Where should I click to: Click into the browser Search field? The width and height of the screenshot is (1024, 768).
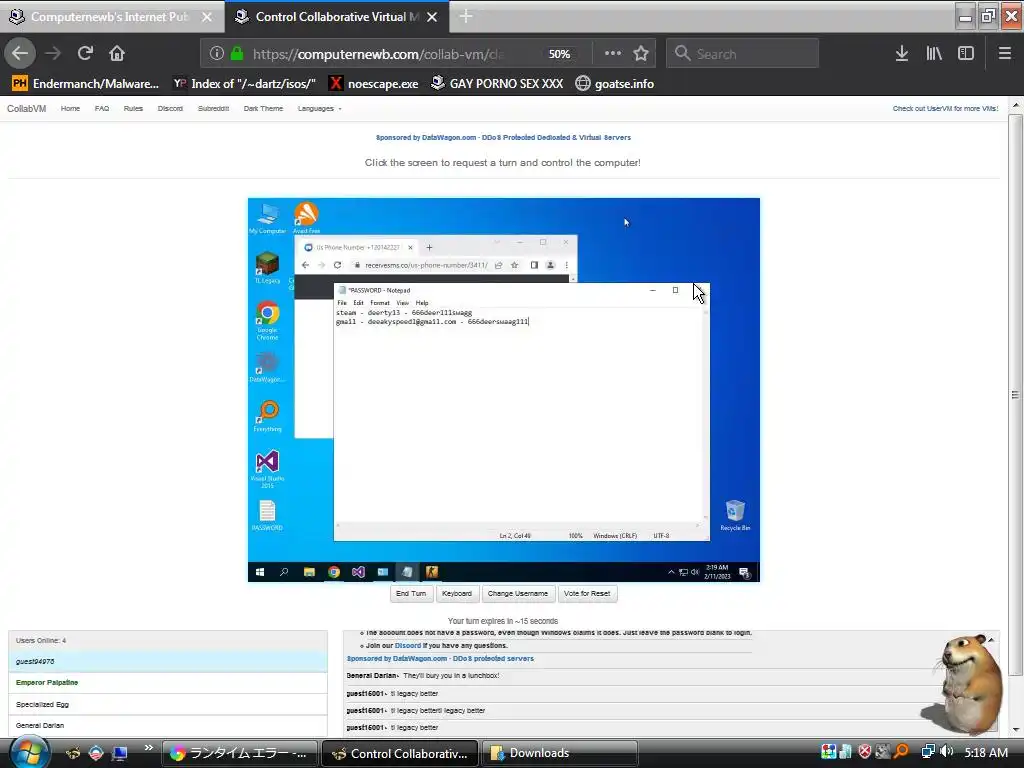743,54
